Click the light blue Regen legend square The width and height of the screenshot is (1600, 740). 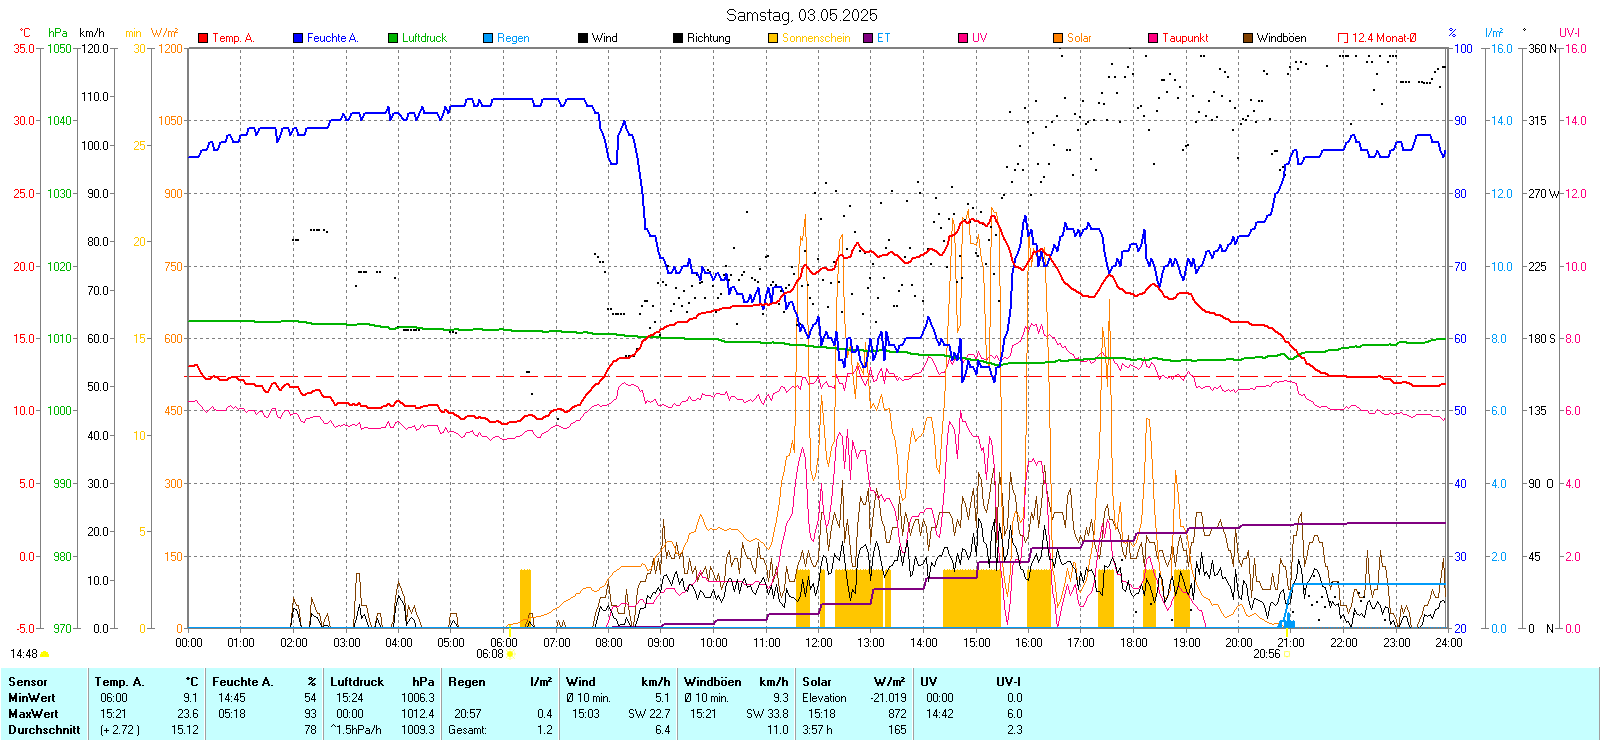click(488, 38)
